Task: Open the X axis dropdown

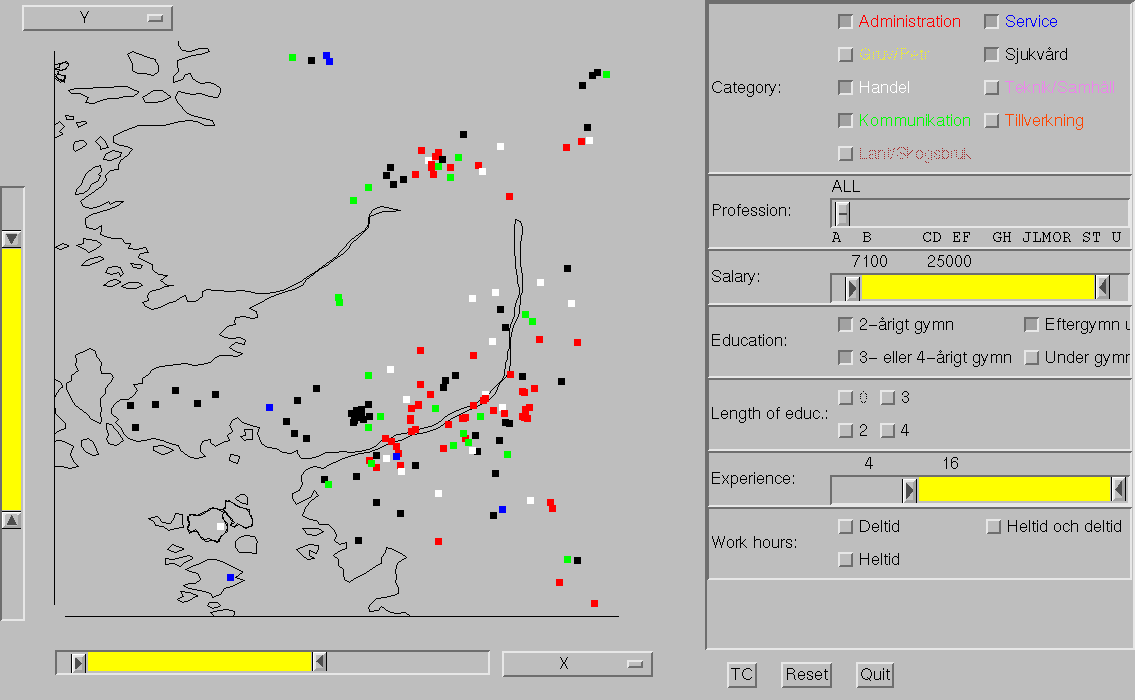Action: 577,664
